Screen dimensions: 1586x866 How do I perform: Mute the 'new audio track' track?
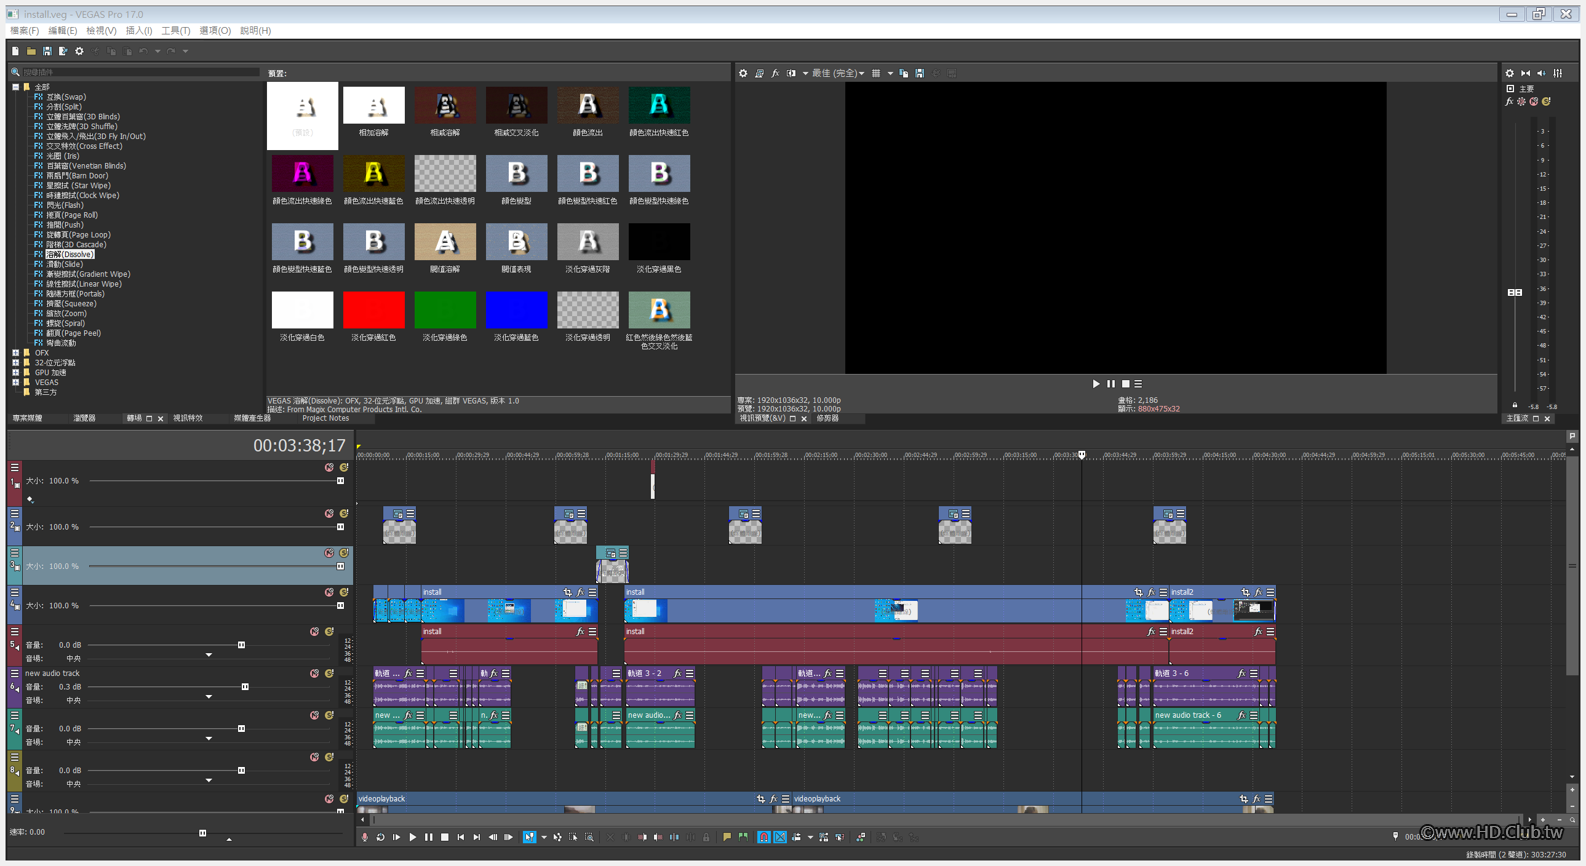click(314, 674)
